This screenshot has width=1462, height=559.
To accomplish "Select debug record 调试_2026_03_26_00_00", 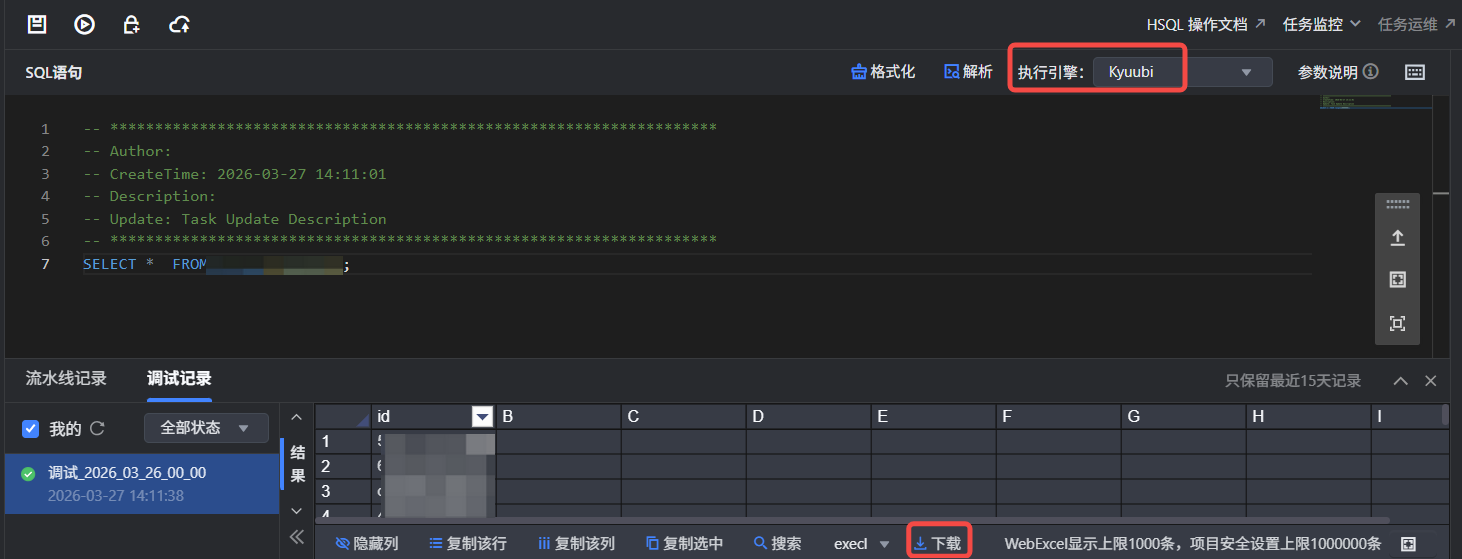I will pos(140,484).
